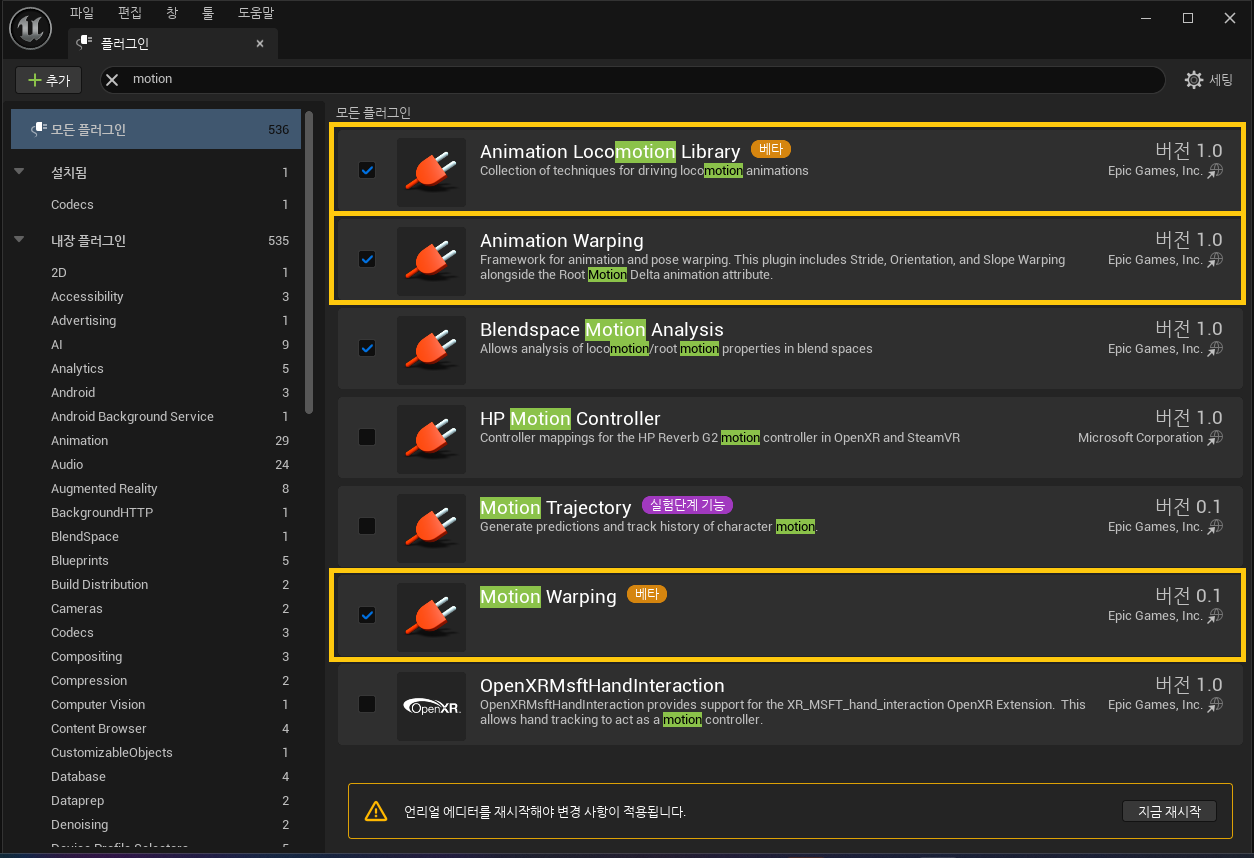The height and width of the screenshot is (858, 1254).
Task: Click the plugin icon on the 플러그인 tab
Action: point(85,44)
